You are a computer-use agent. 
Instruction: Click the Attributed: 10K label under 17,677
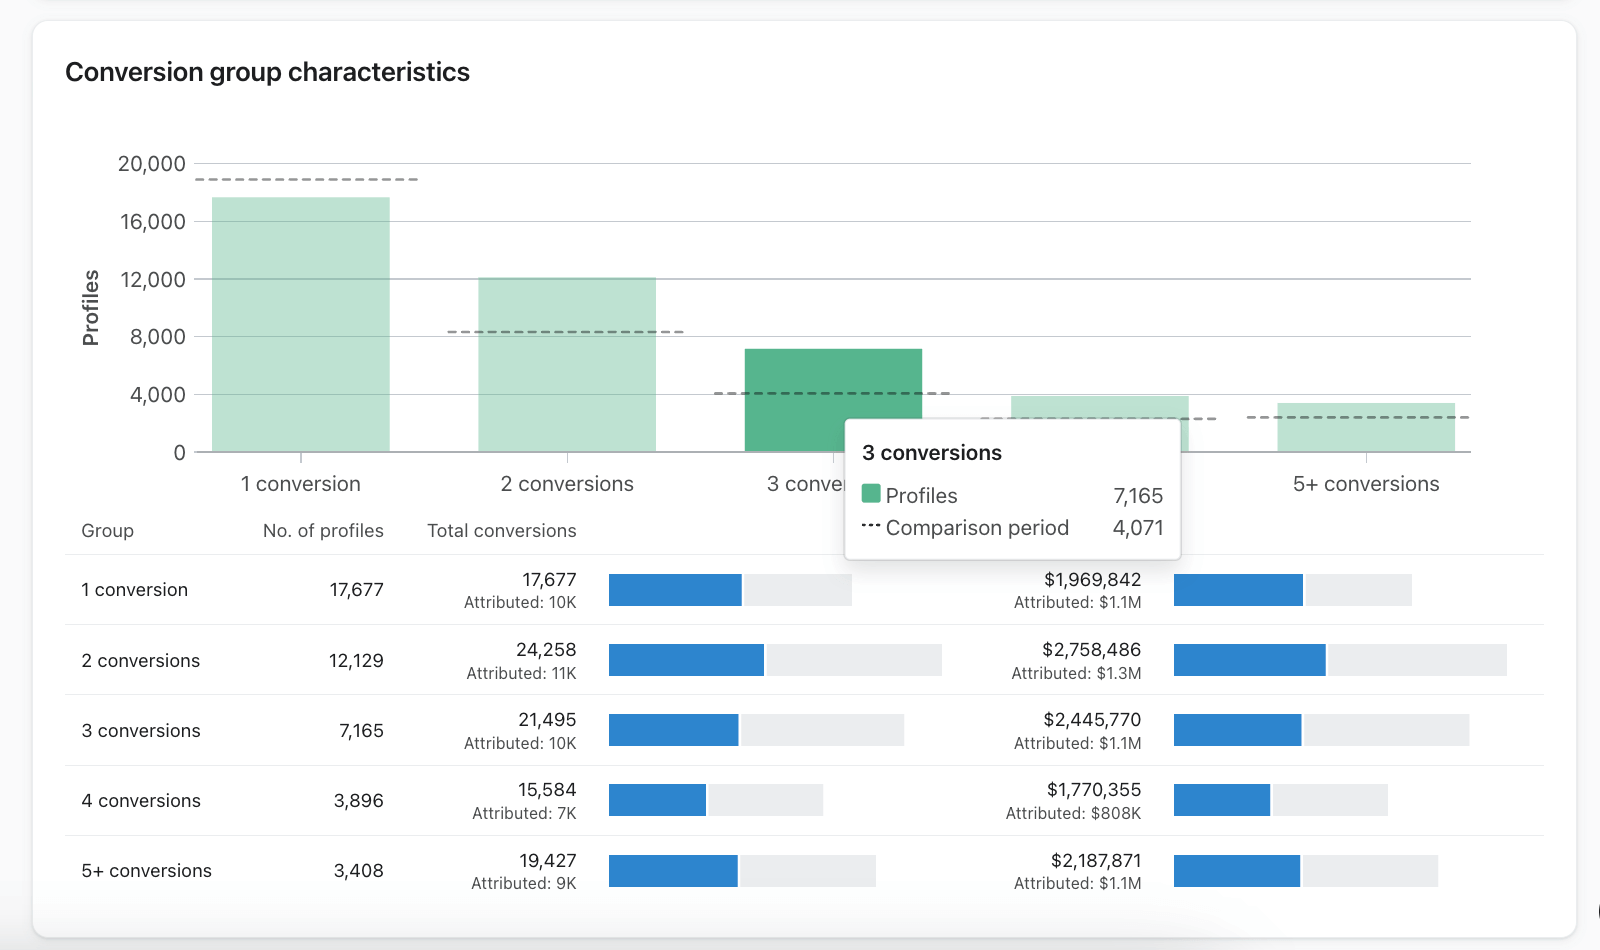(x=521, y=602)
